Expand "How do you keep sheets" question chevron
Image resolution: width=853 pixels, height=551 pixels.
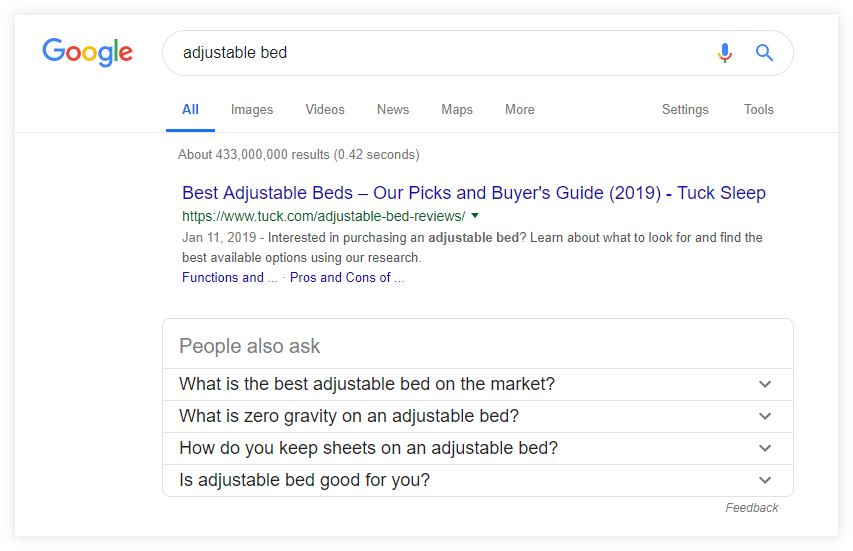[x=765, y=448]
